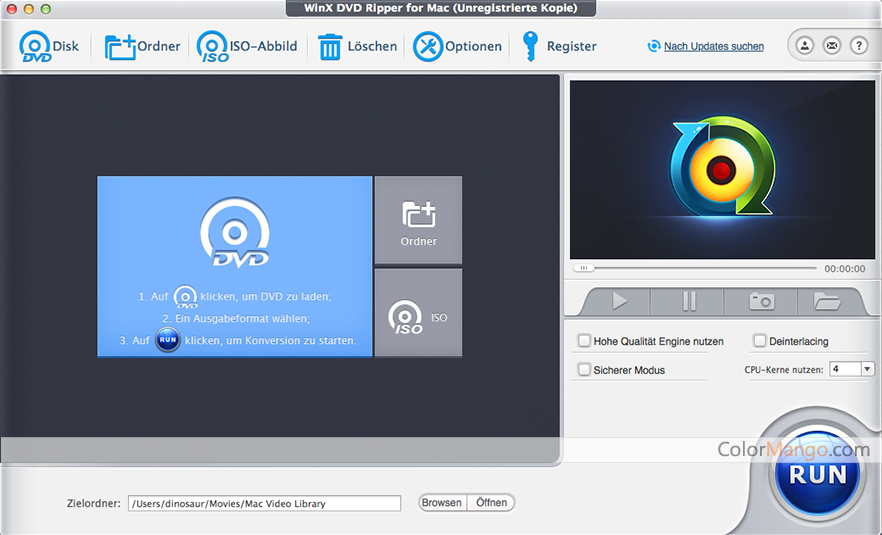Click the Öffnen button
This screenshot has height=535, width=882.
click(491, 502)
